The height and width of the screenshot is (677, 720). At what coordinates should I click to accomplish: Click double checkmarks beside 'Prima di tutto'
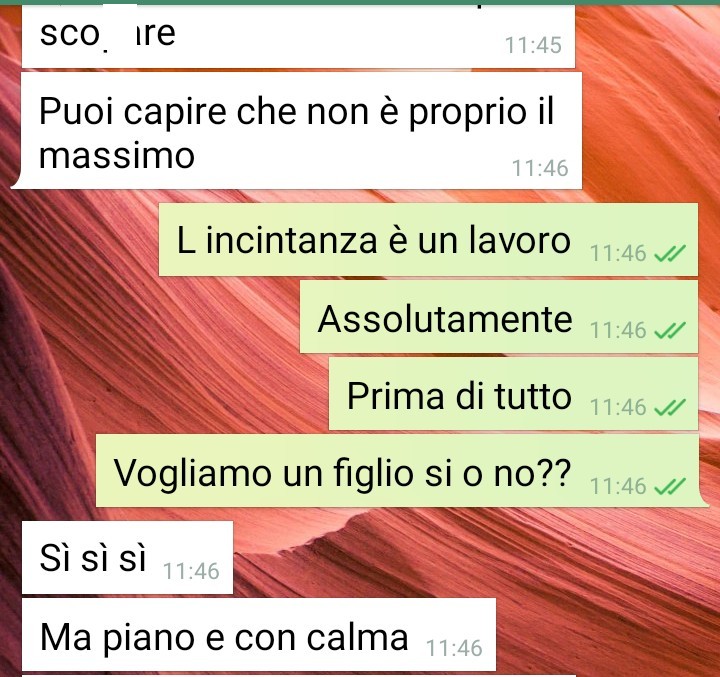coord(669,407)
